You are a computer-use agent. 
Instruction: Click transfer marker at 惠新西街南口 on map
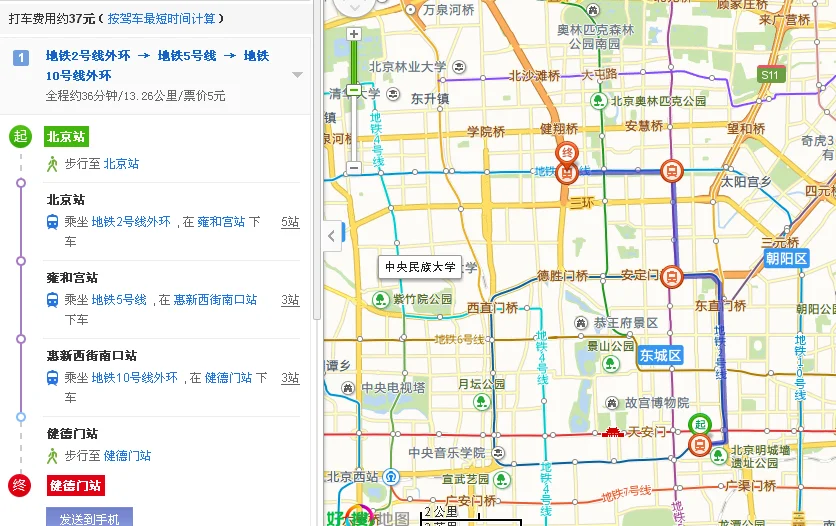(x=672, y=171)
